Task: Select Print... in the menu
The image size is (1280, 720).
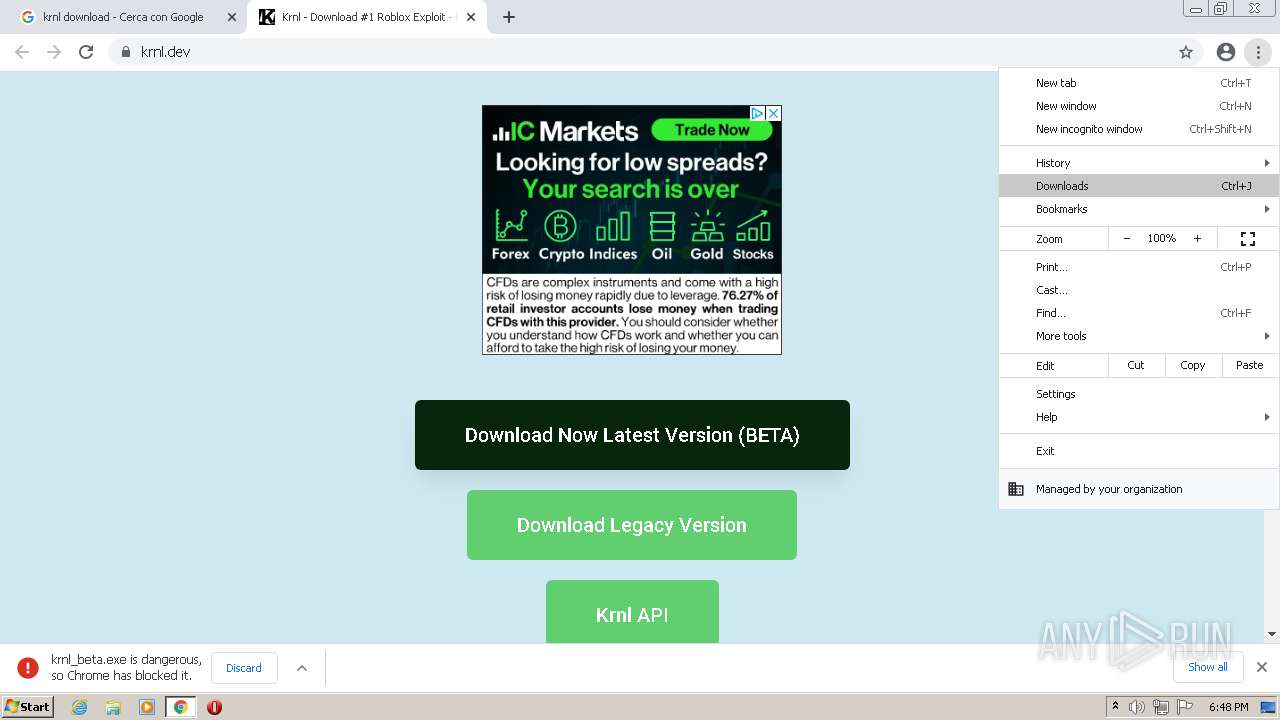Action: point(1139,267)
